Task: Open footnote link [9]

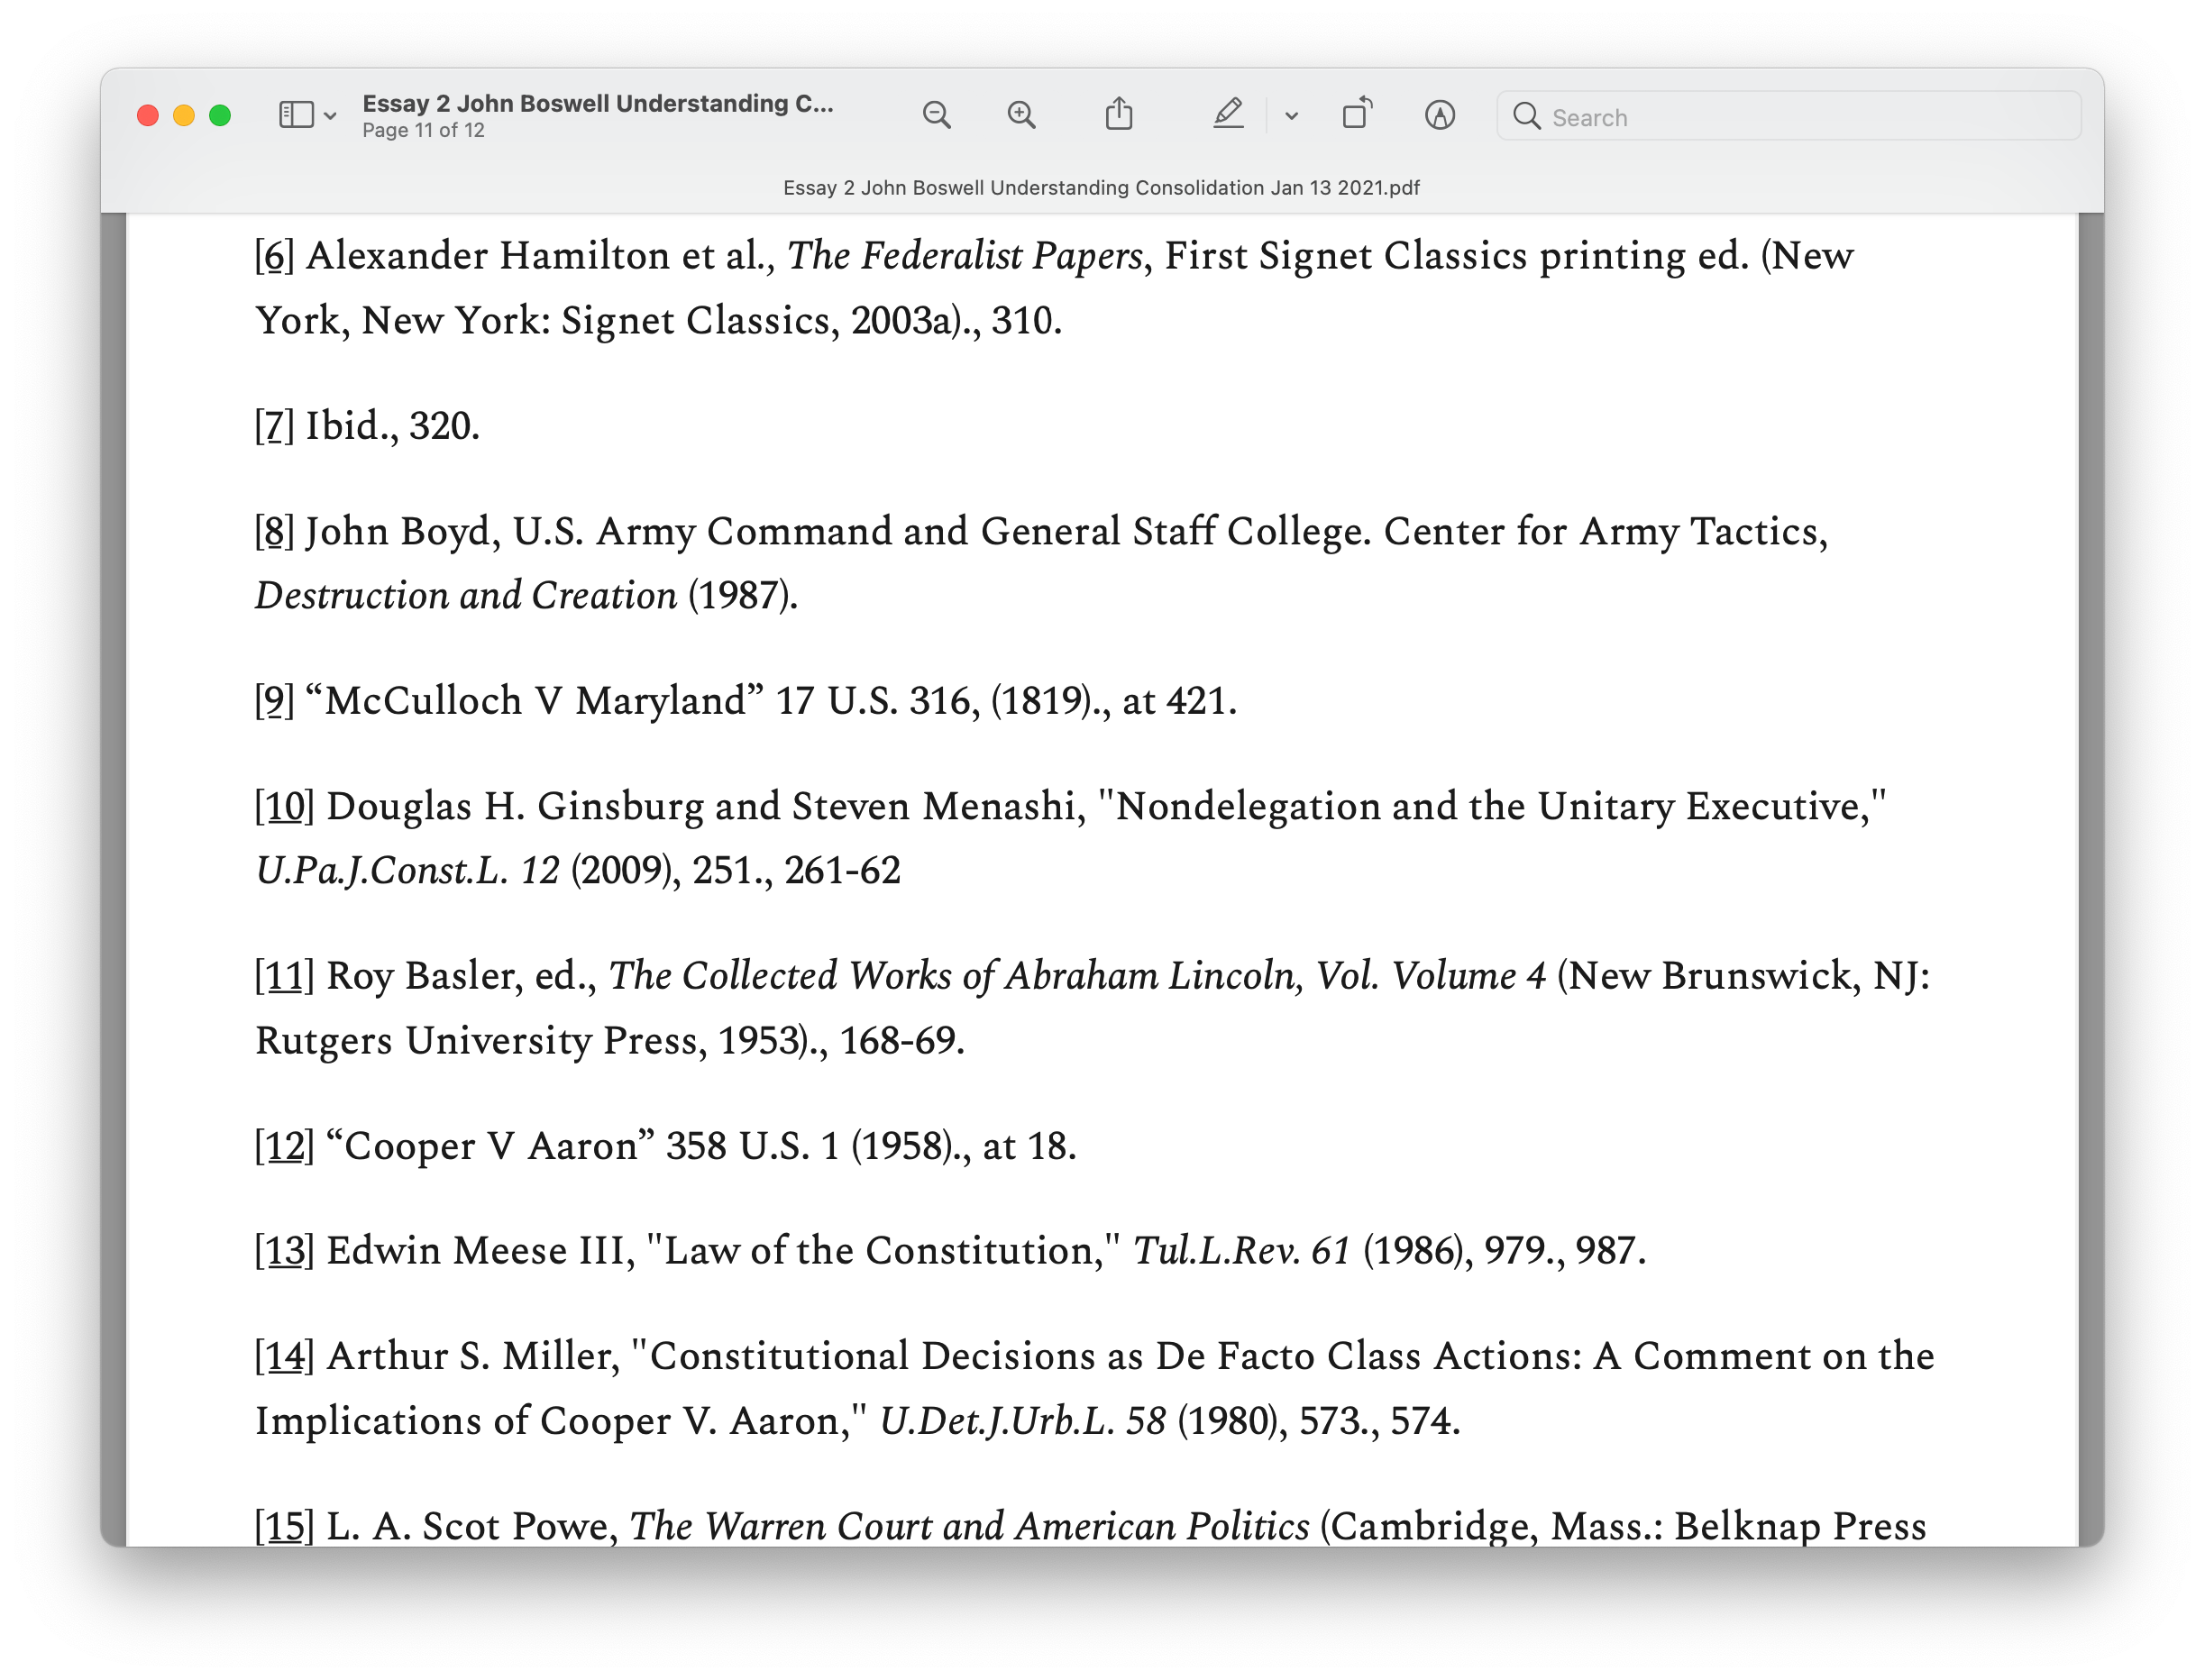Action: [275, 702]
